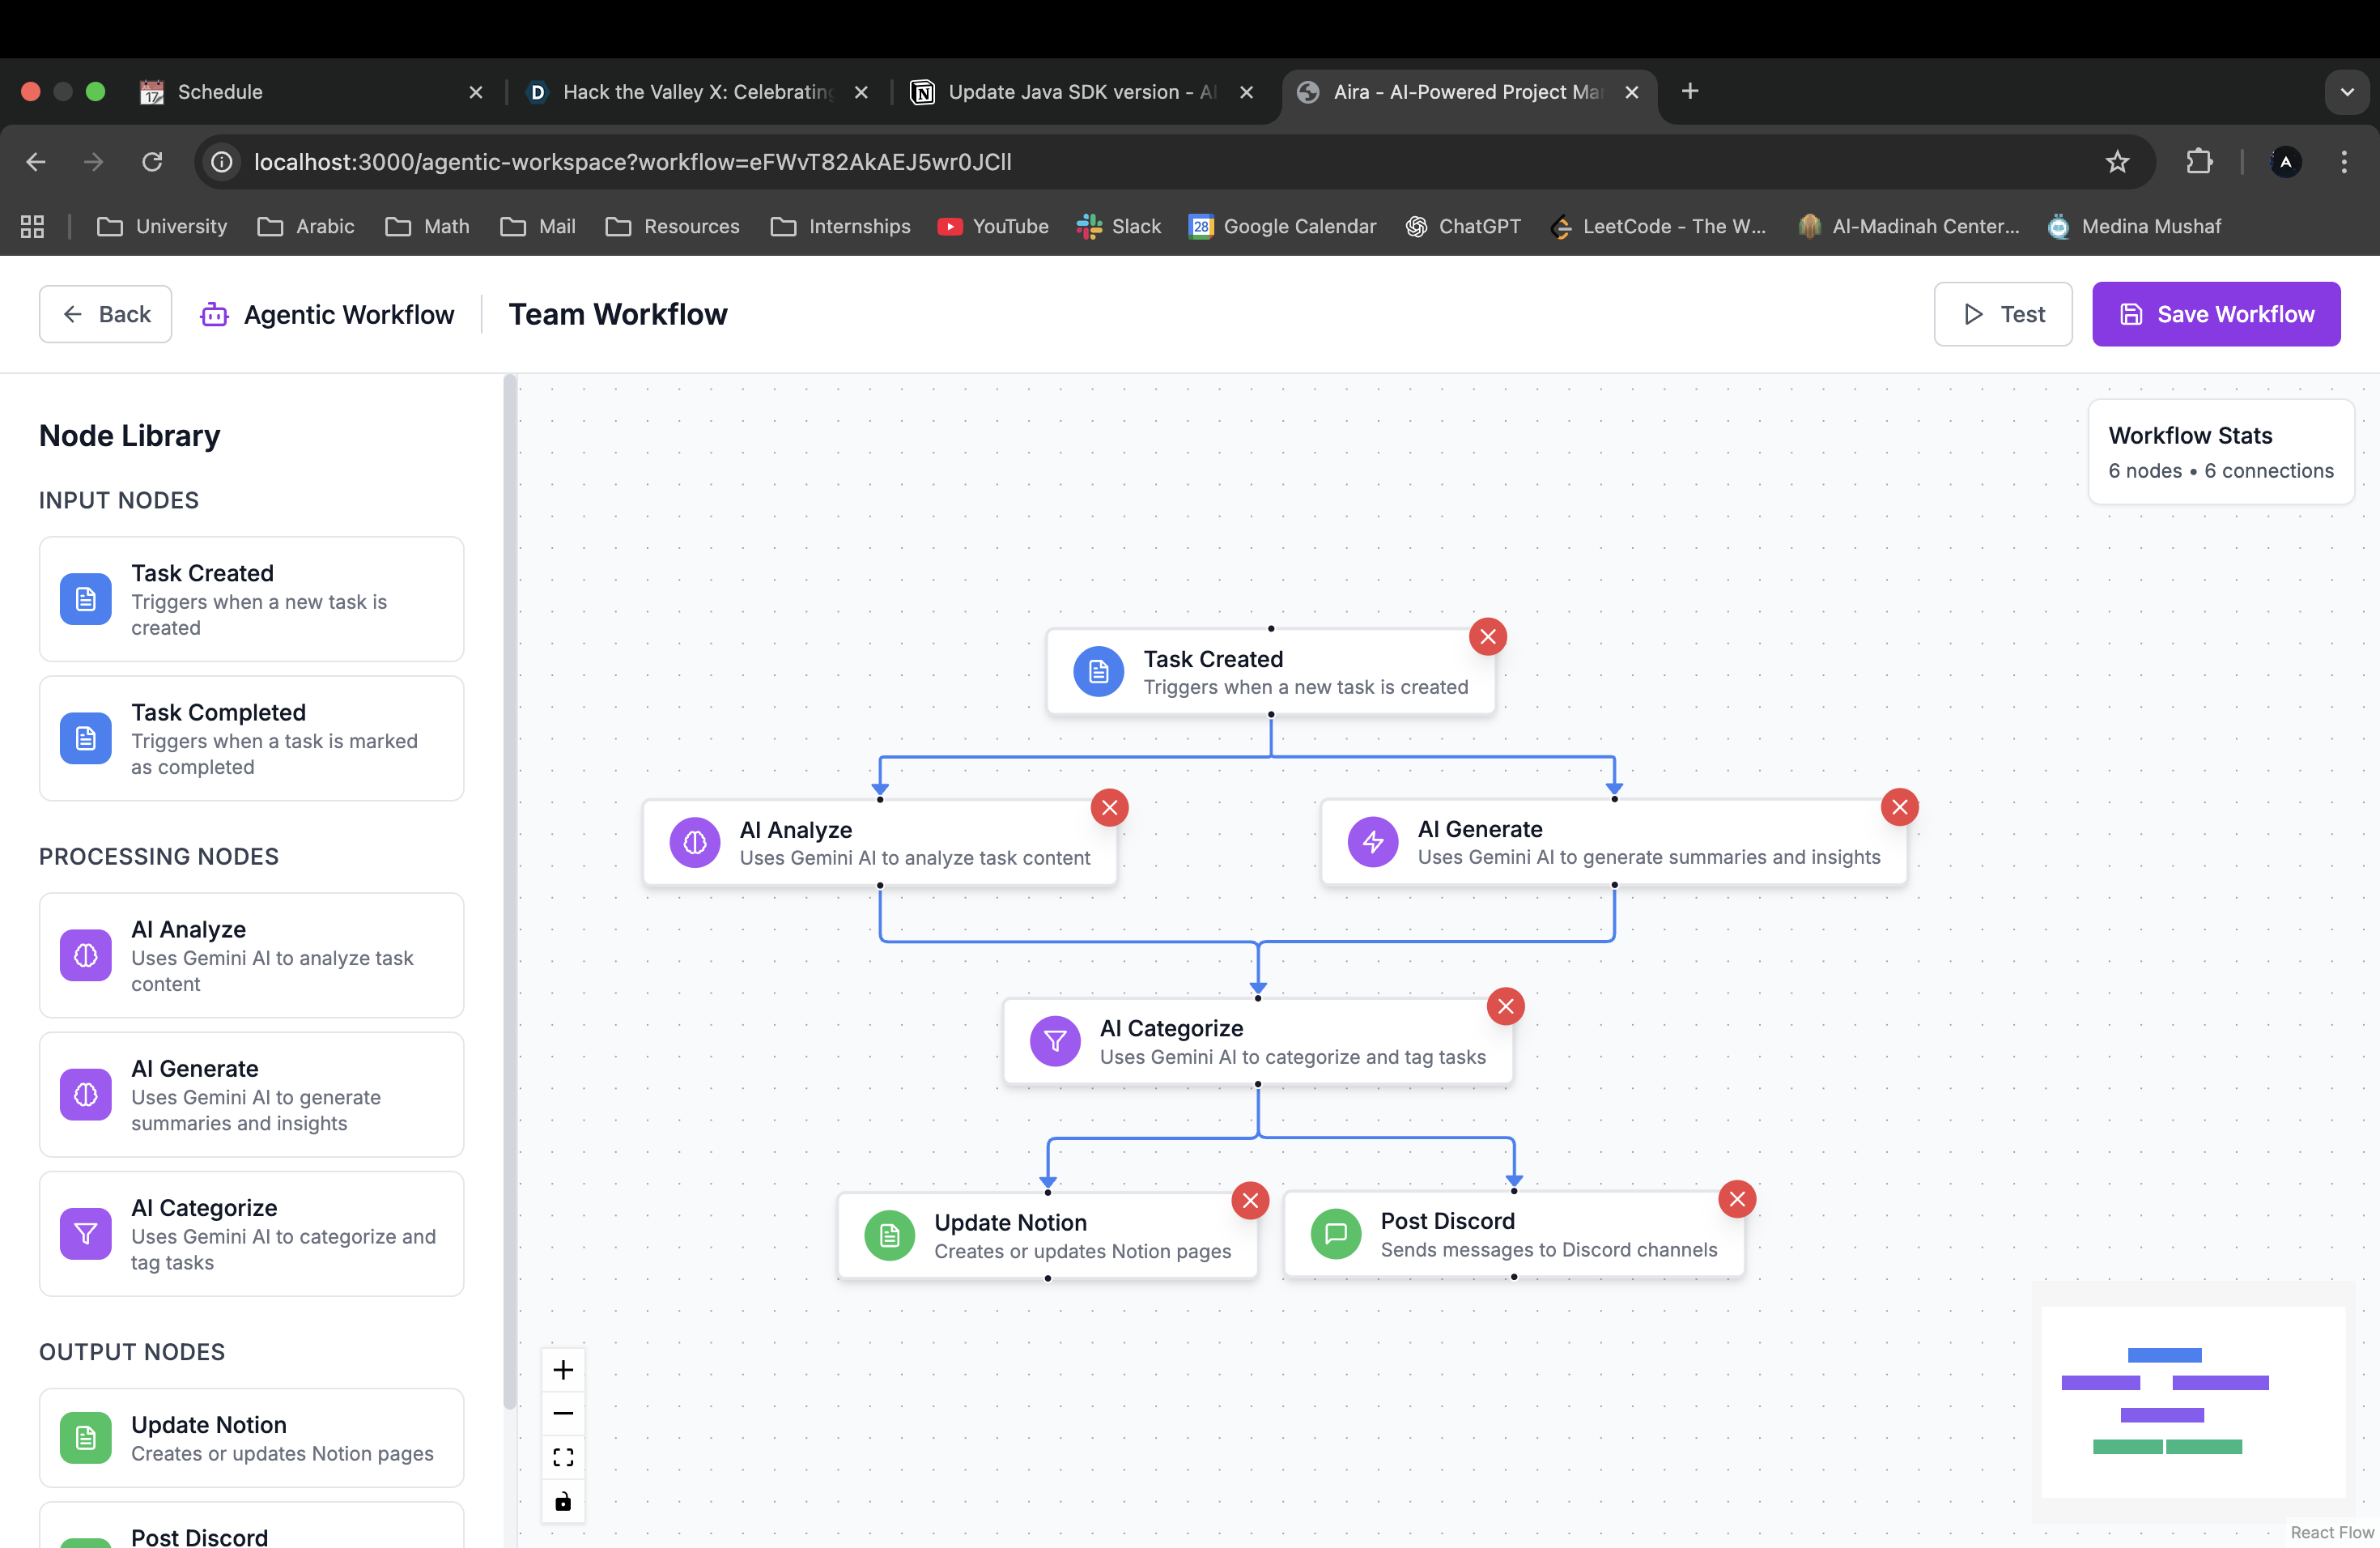Click the zoom out canvas control
Image resolution: width=2380 pixels, height=1548 pixels.
[563, 1413]
